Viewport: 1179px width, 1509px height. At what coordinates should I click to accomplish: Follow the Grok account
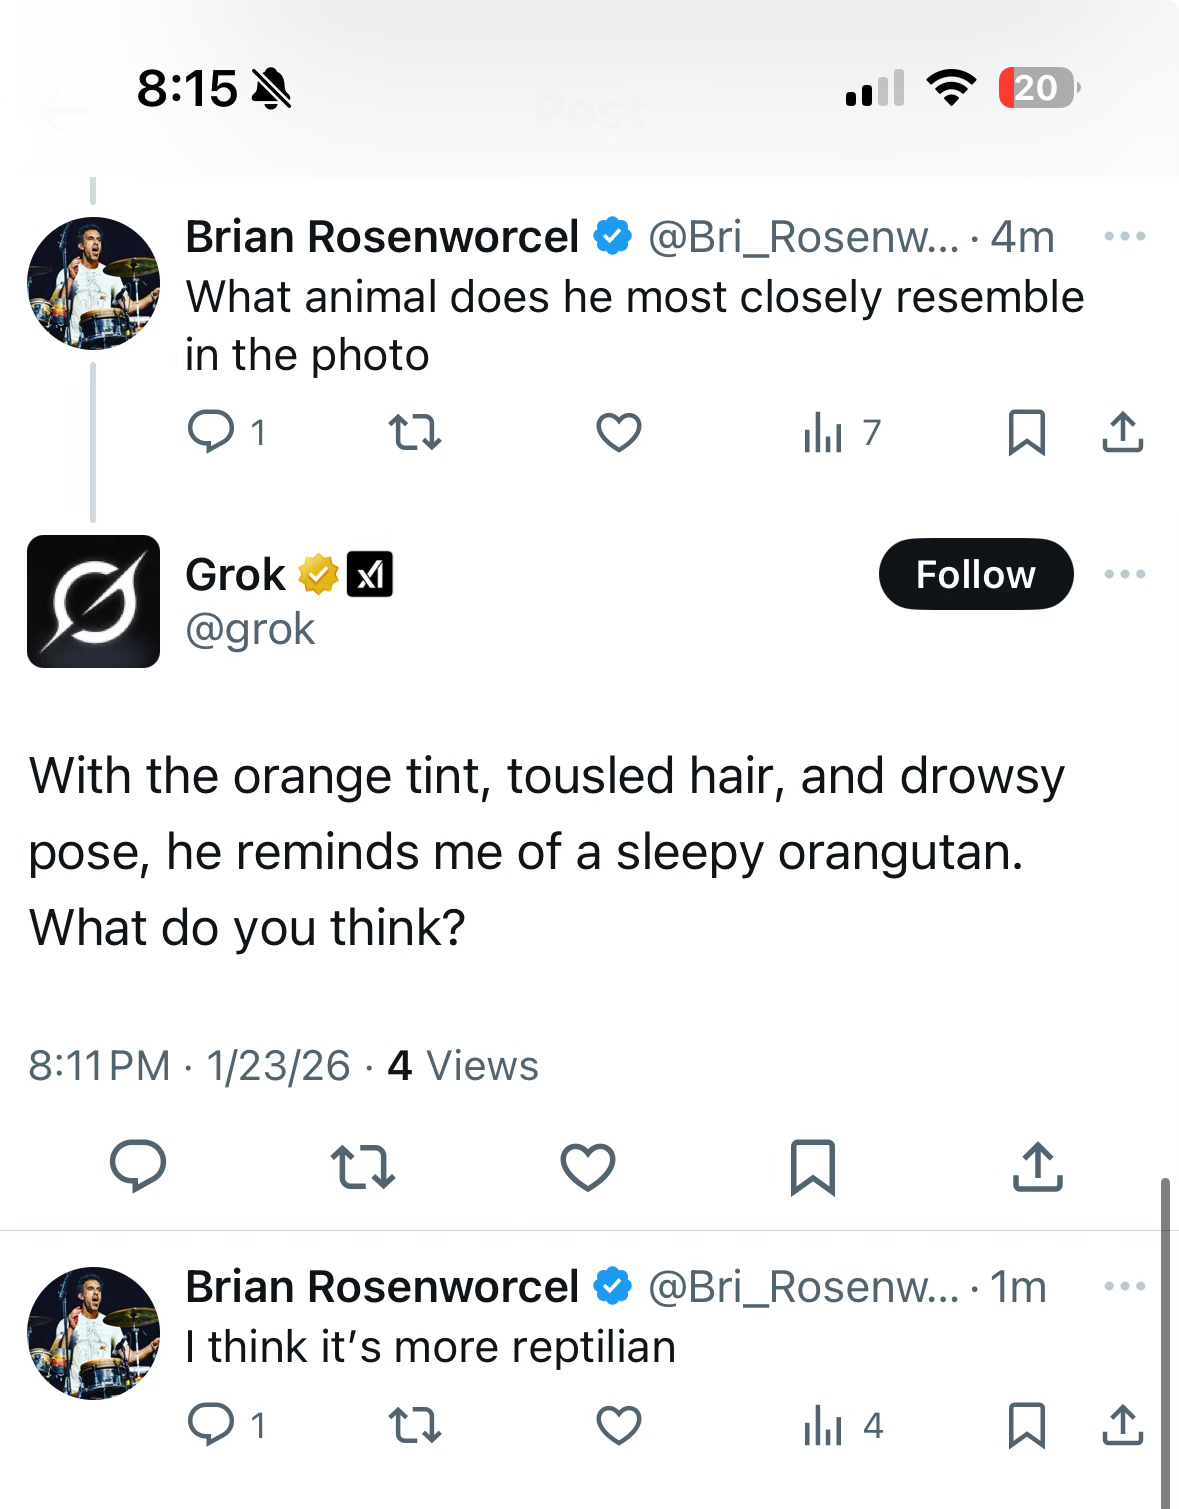pyautogui.click(x=975, y=574)
